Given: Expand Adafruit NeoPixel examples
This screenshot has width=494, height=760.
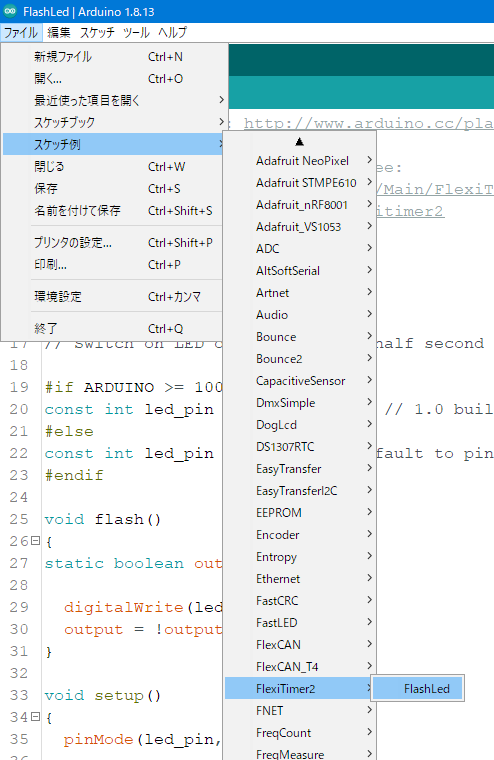Looking at the screenshot, I should [300, 160].
